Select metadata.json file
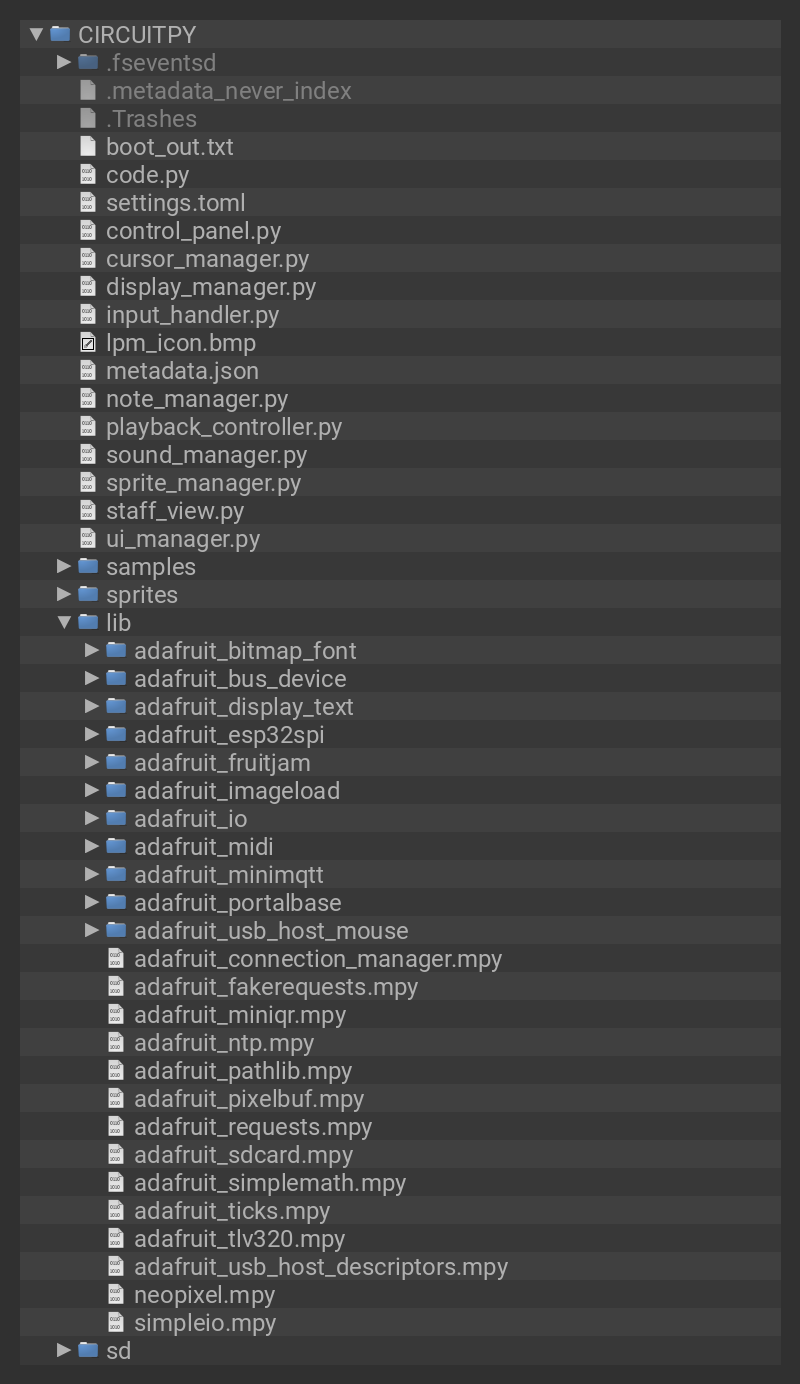The width and height of the screenshot is (800, 1384). click(182, 371)
